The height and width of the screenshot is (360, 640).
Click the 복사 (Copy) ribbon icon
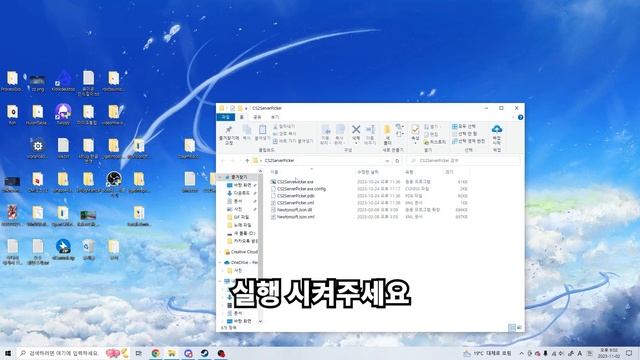(247, 133)
